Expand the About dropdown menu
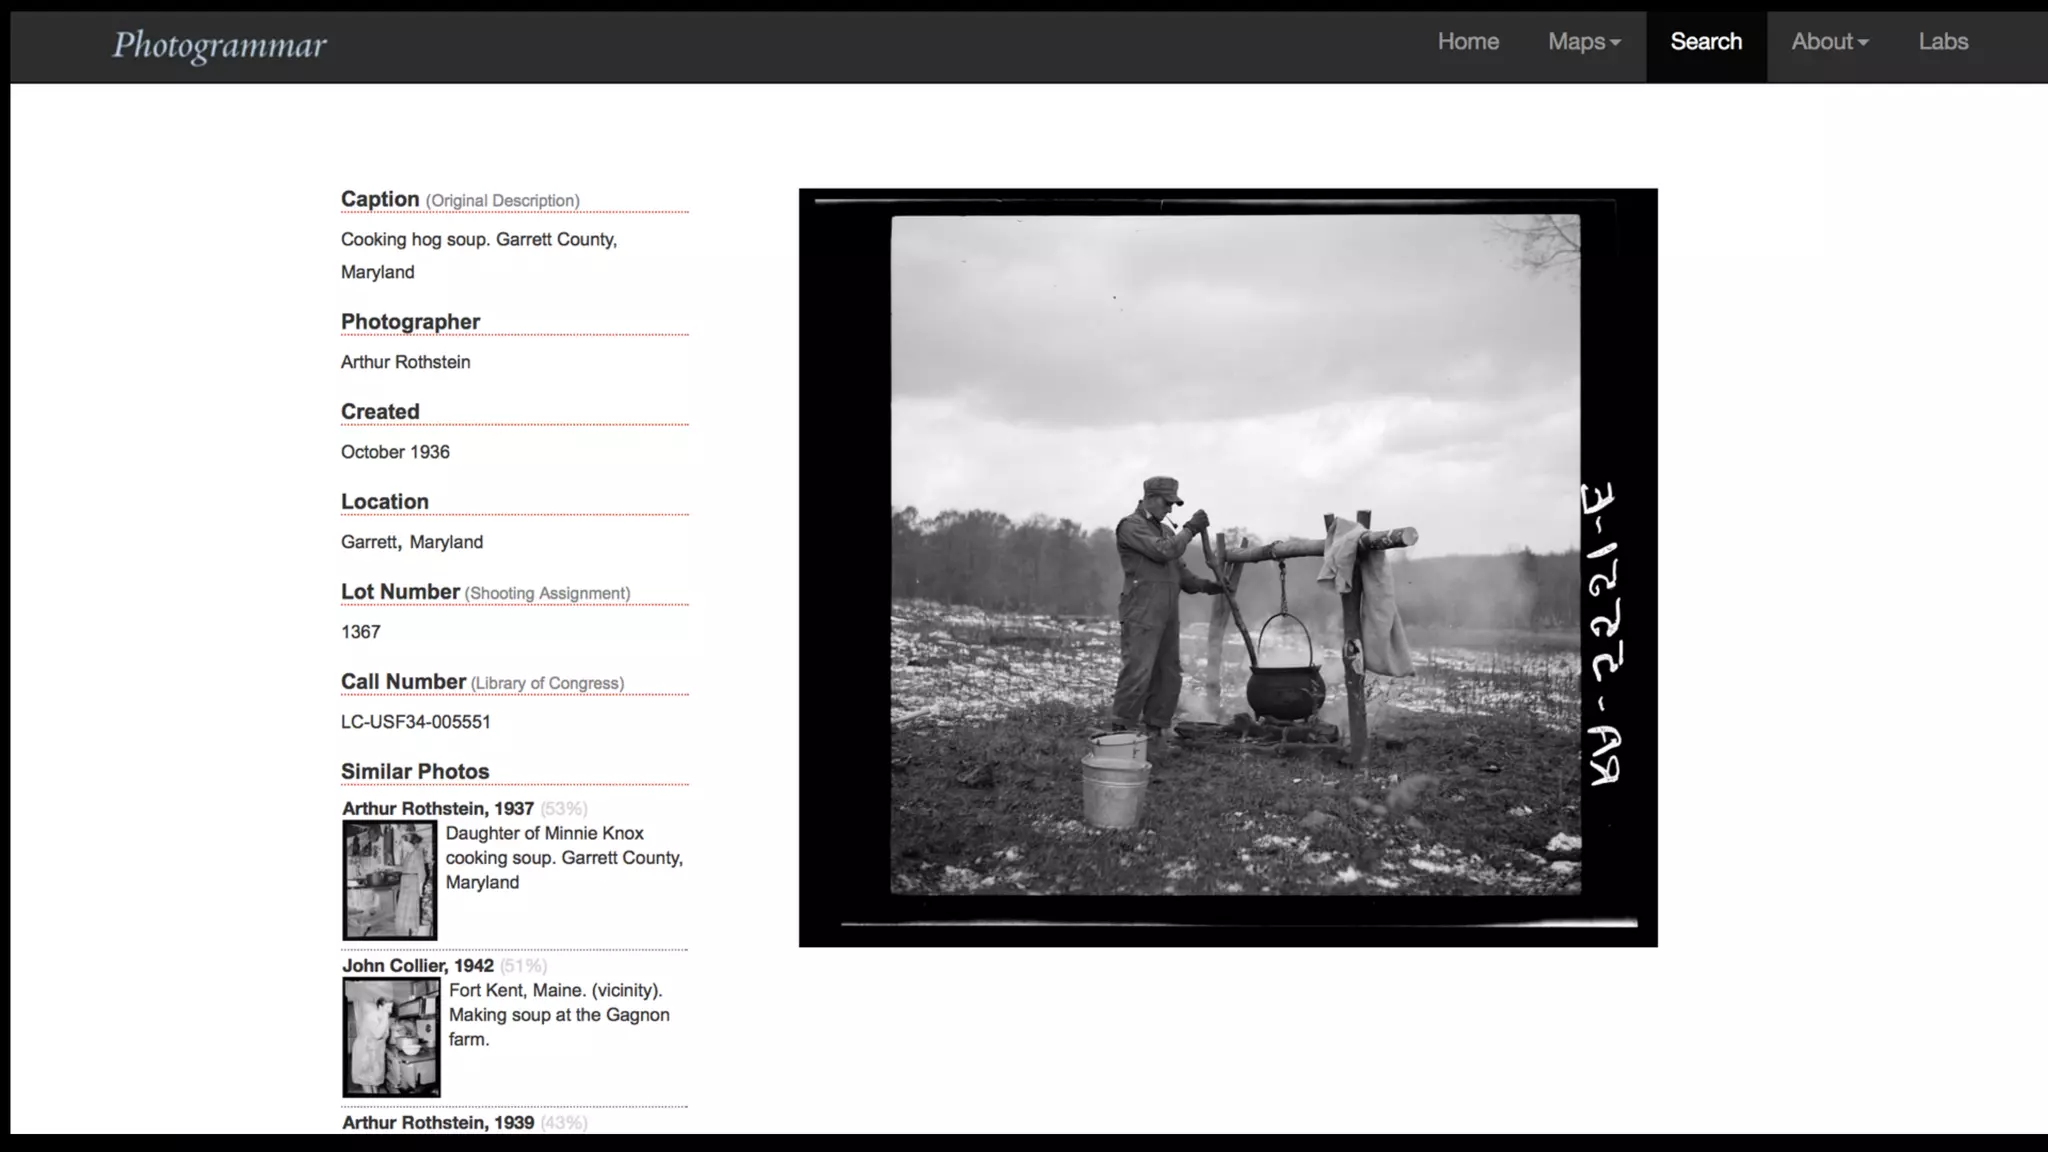Screen dimensions: 2048x1152 (x=1829, y=42)
